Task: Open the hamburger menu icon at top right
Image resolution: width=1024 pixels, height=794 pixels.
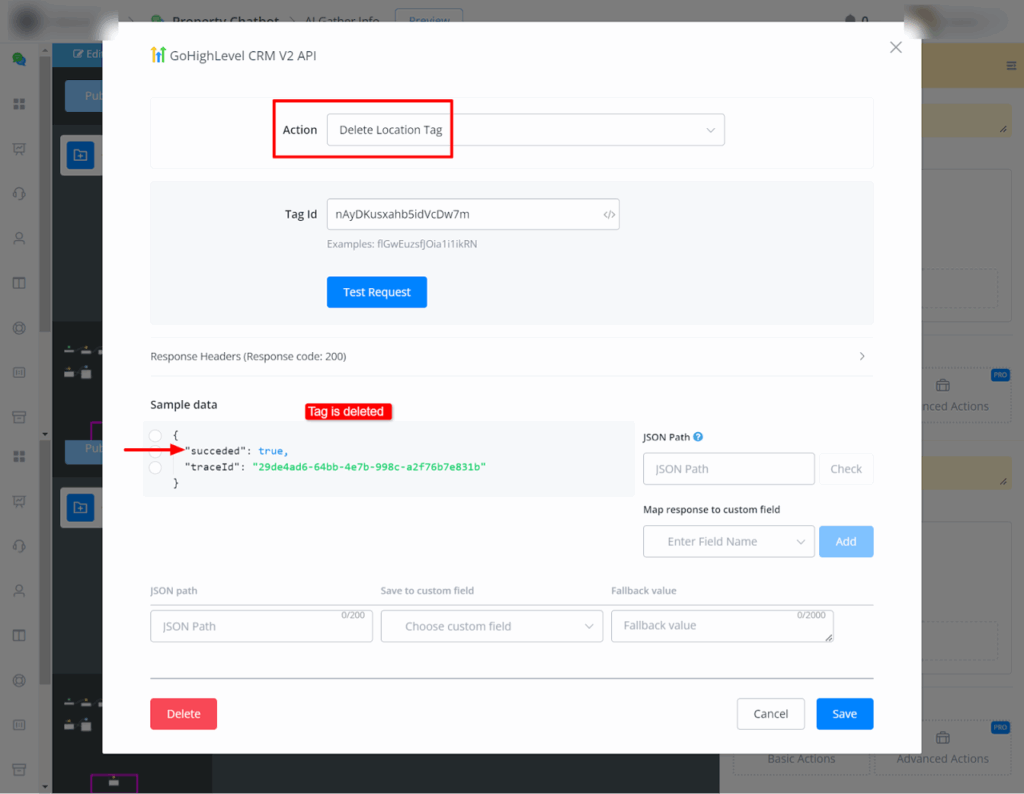Action: 1010,66
